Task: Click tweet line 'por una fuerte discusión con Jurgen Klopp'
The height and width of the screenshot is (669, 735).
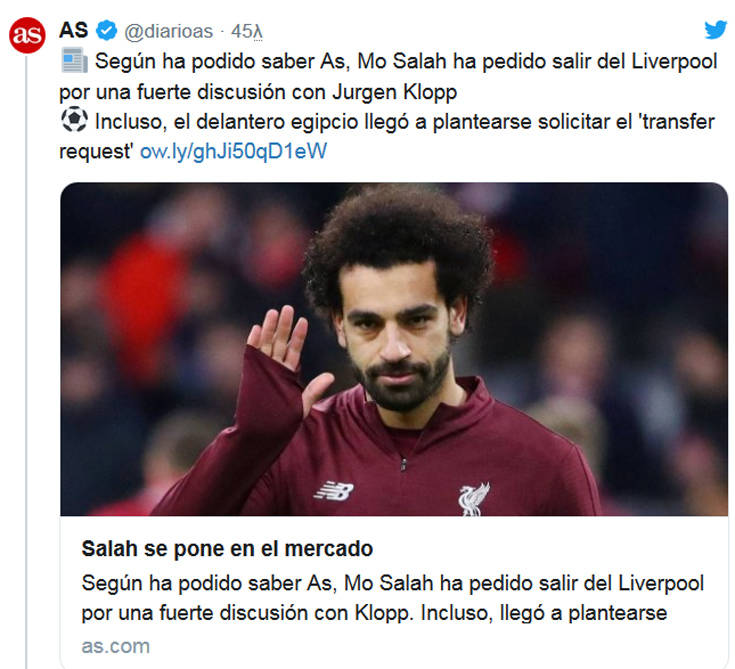Action: click(x=258, y=92)
